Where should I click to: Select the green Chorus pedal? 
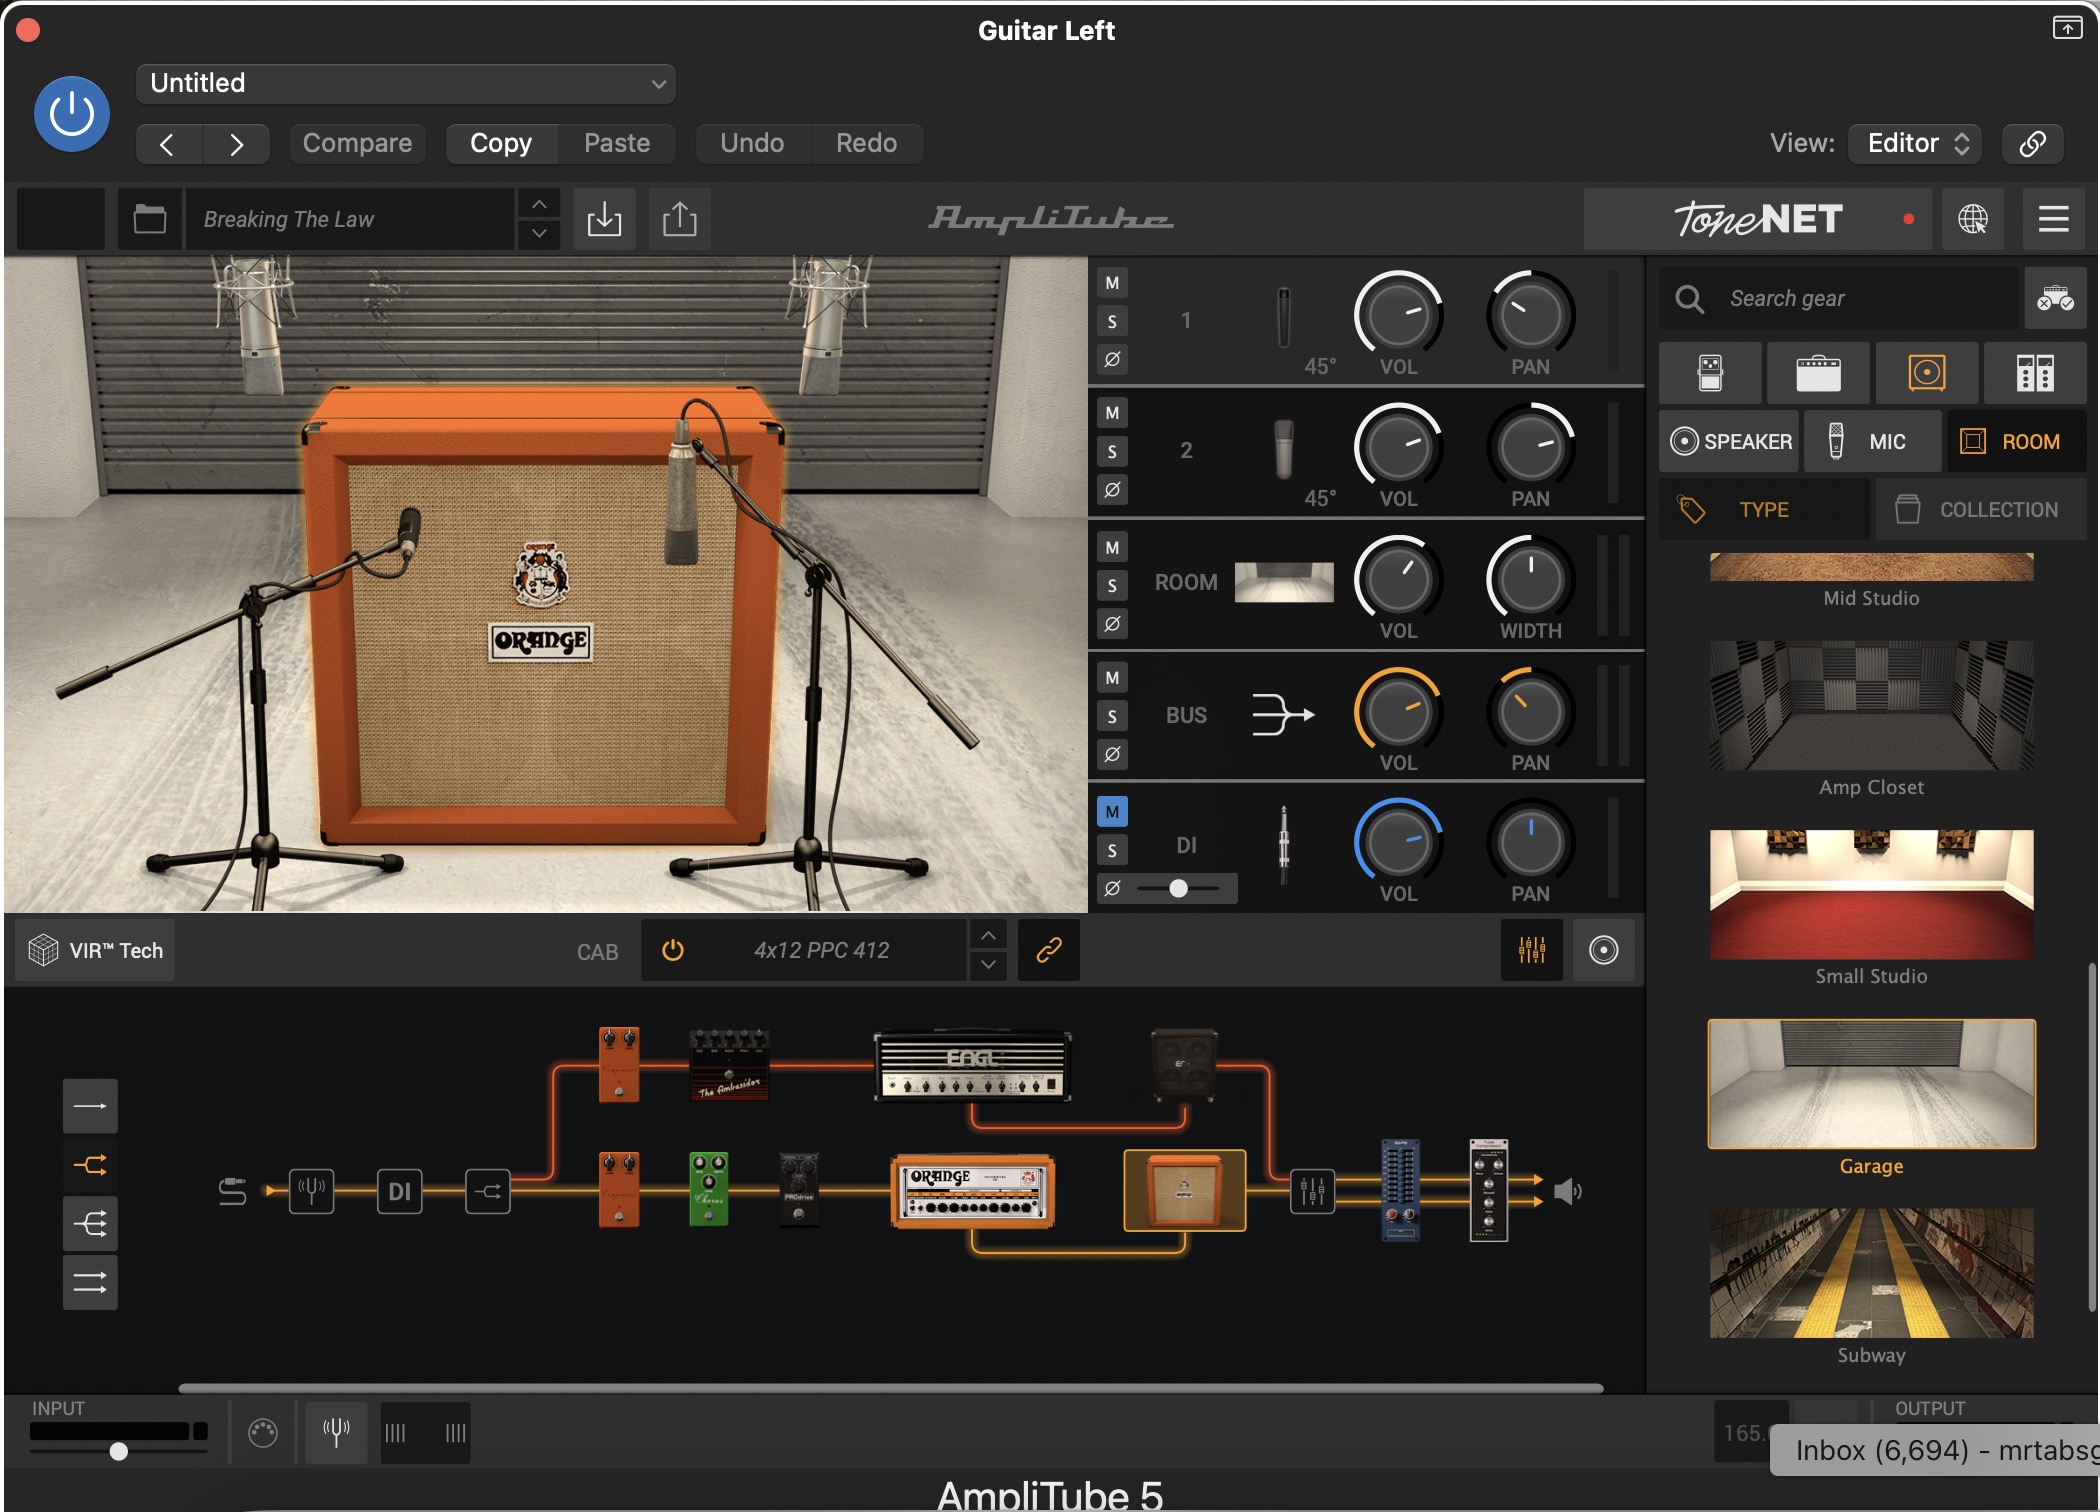pyautogui.click(x=708, y=1189)
